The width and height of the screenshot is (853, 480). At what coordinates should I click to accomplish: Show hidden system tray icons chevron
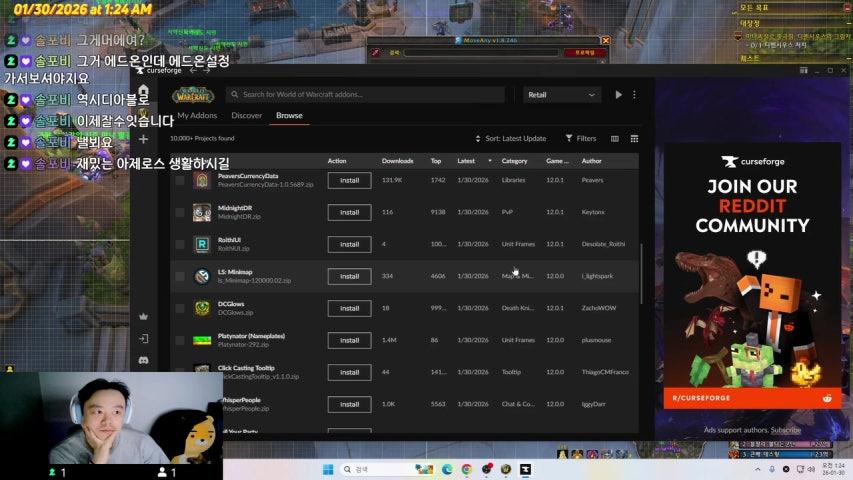tap(758, 469)
